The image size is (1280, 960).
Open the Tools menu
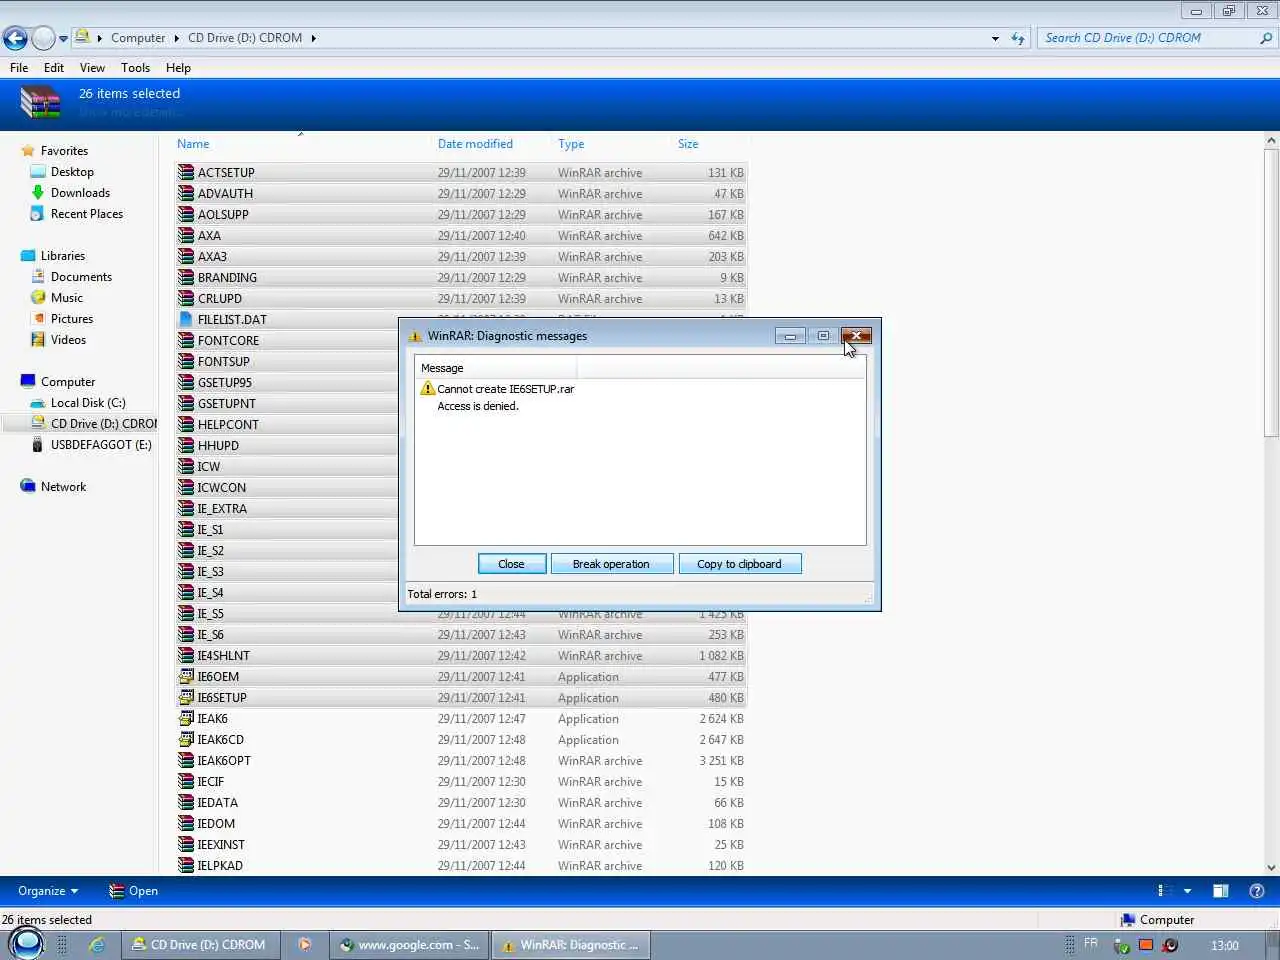coord(135,67)
